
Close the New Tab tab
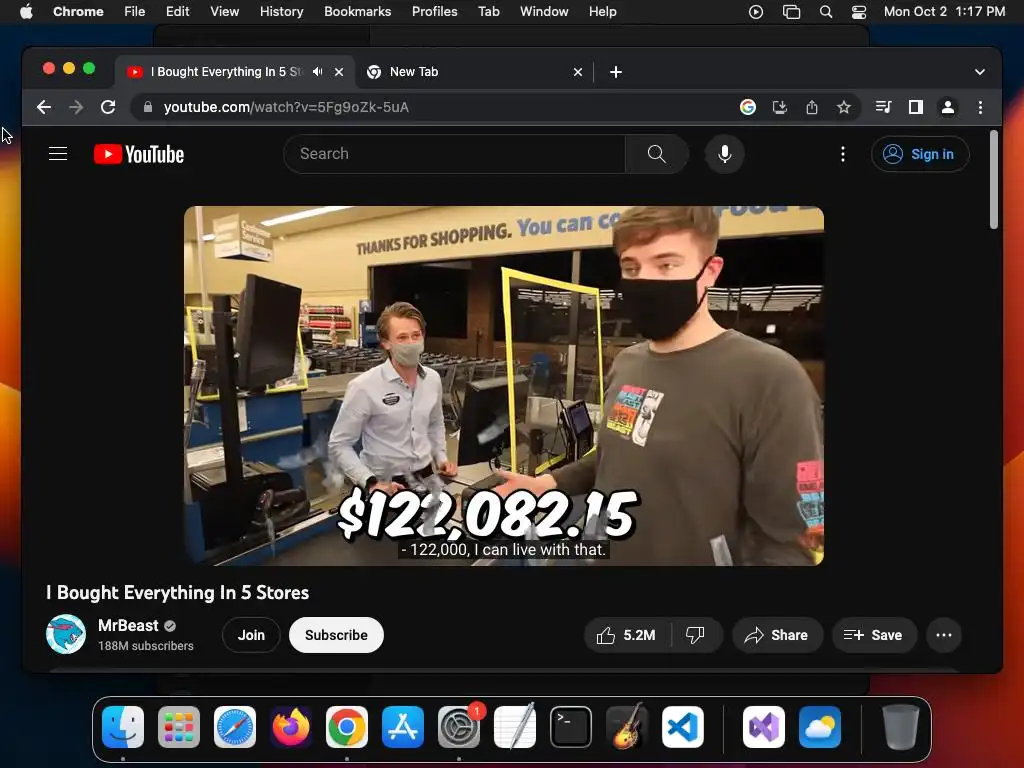[578, 72]
